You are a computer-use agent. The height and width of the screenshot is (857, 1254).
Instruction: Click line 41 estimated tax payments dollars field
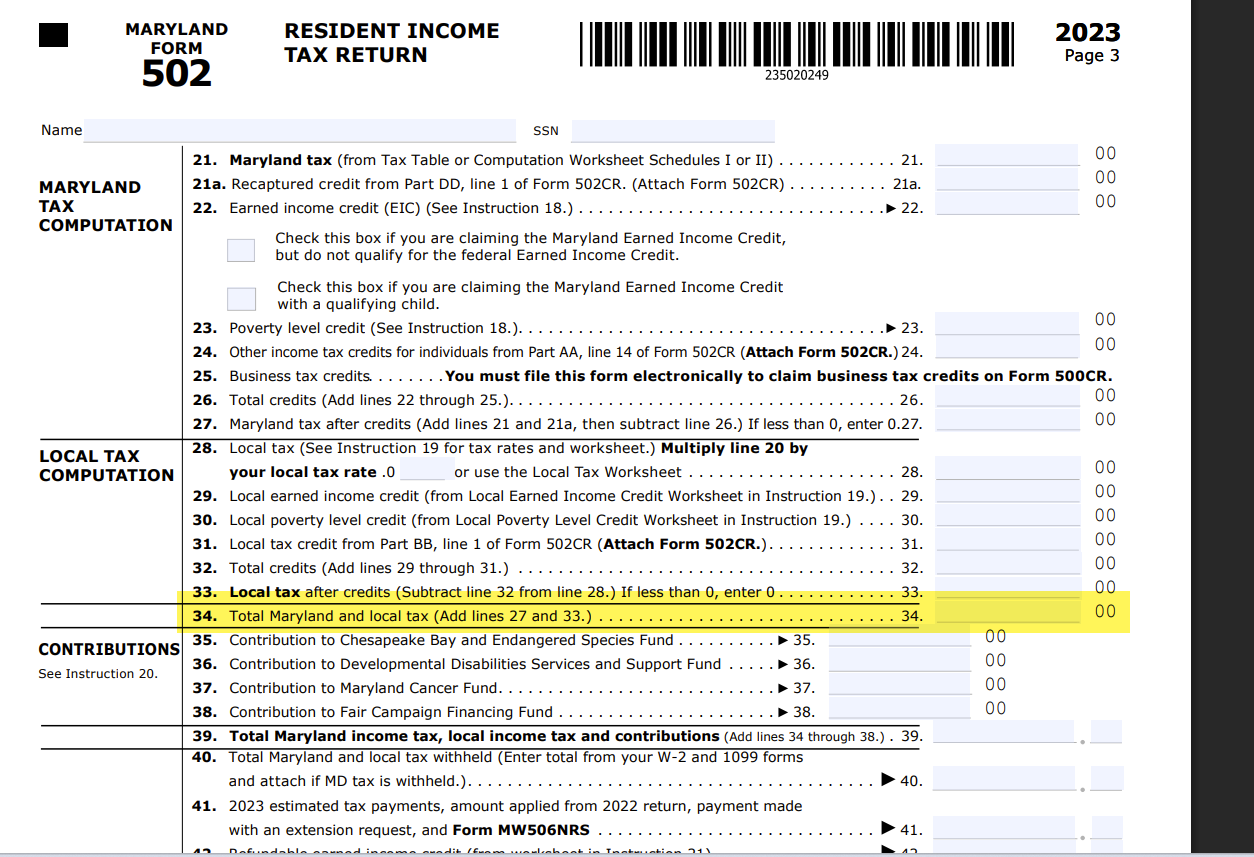[x=1004, y=827]
